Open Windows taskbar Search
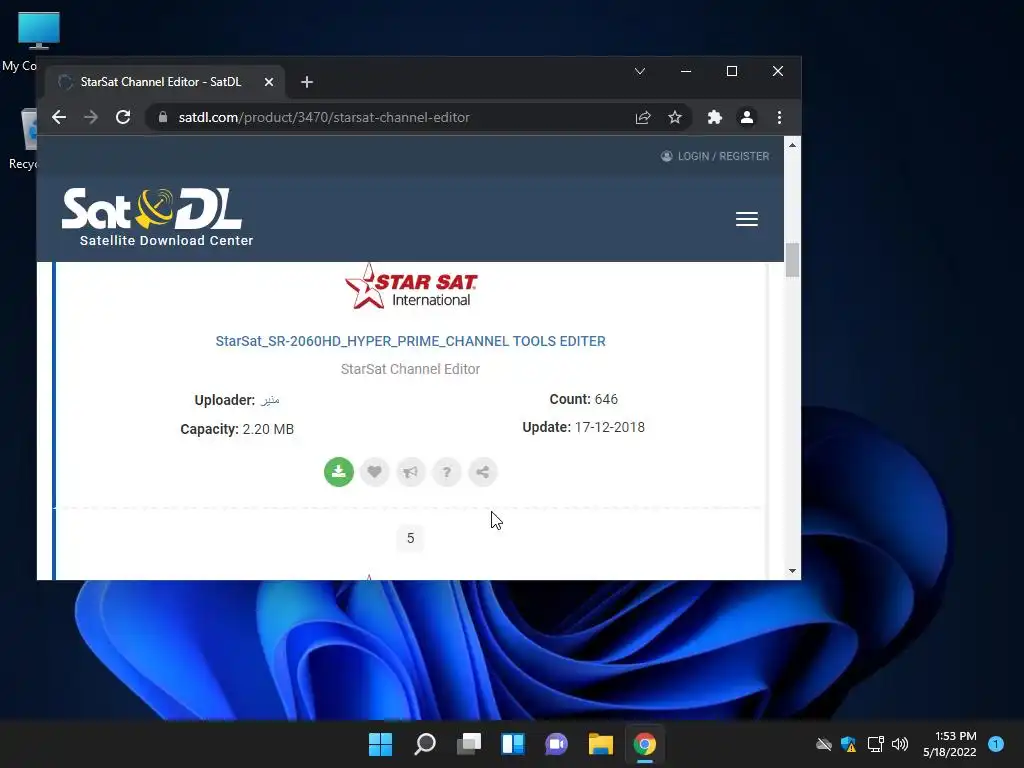 pyautogui.click(x=424, y=744)
